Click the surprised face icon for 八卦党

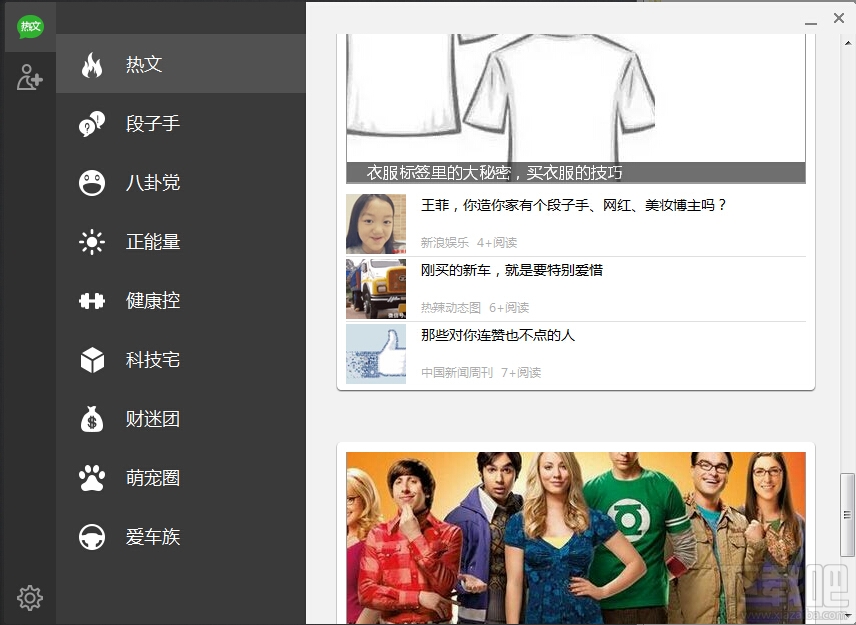[92, 183]
